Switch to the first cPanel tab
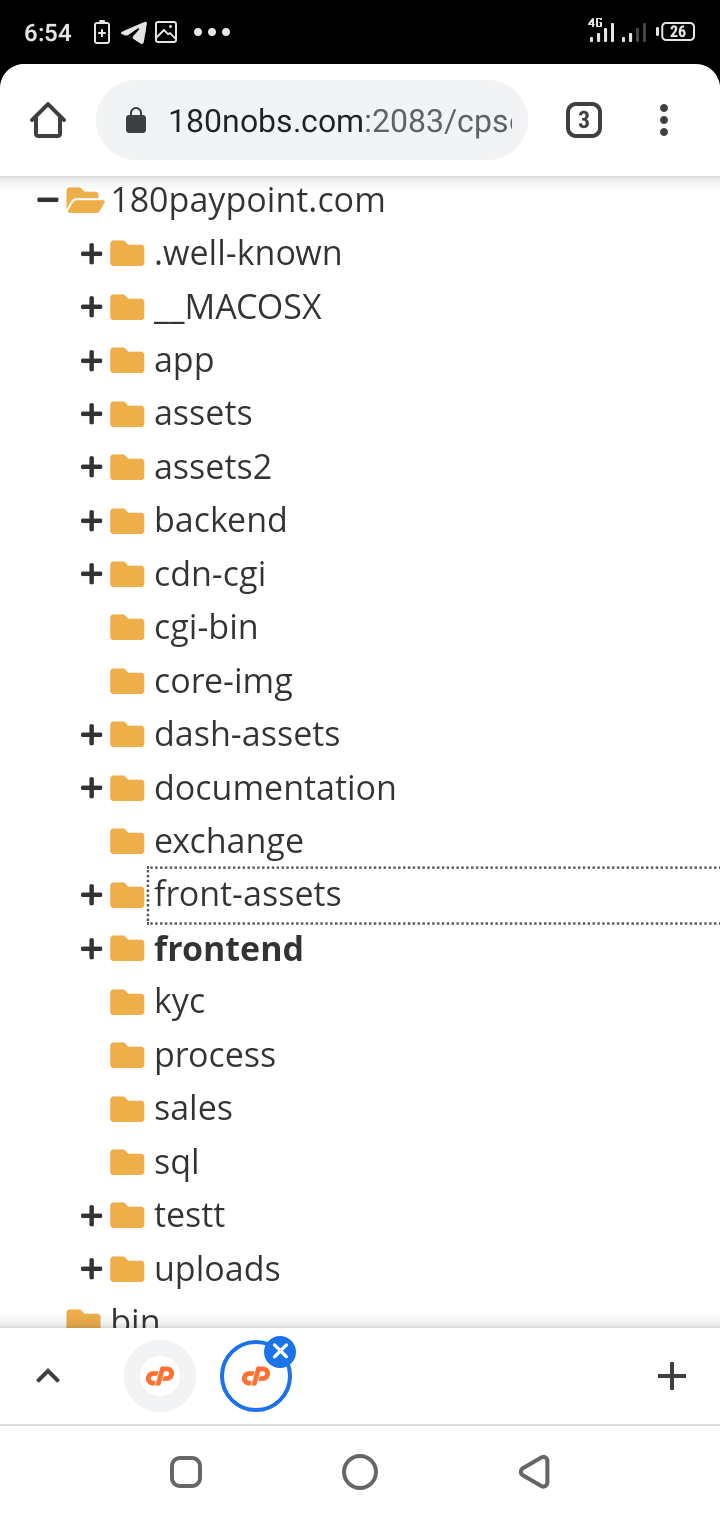The width and height of the screenshot is (720, 1520). (x=160, y=1376)
